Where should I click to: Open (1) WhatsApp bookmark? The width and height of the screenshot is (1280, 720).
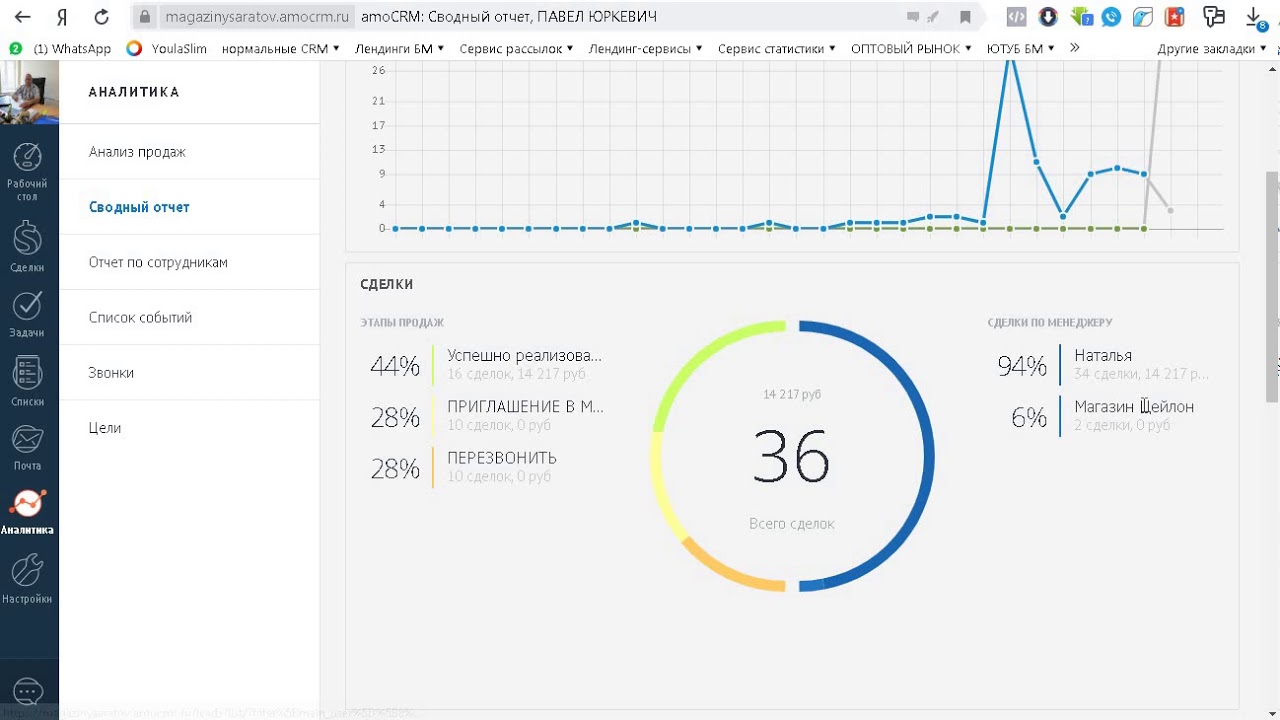click(x=60, y=48)
